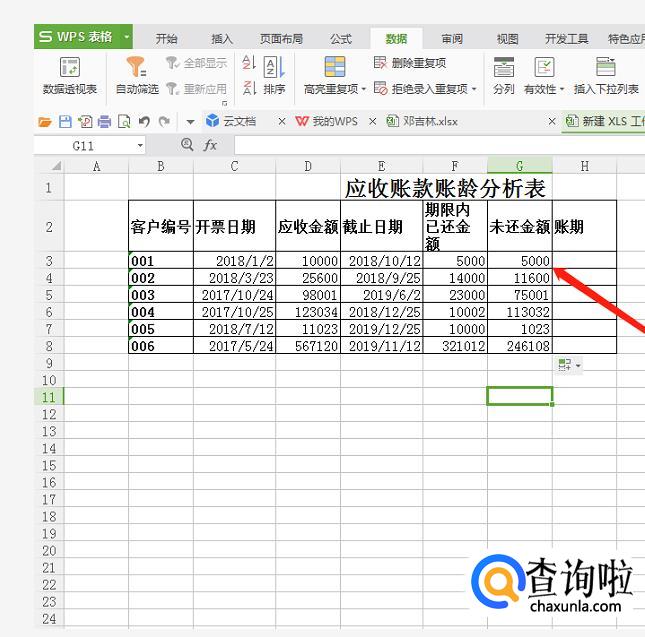Expand Reject Duplicate Entry dropdown arrow

[474, 88]
